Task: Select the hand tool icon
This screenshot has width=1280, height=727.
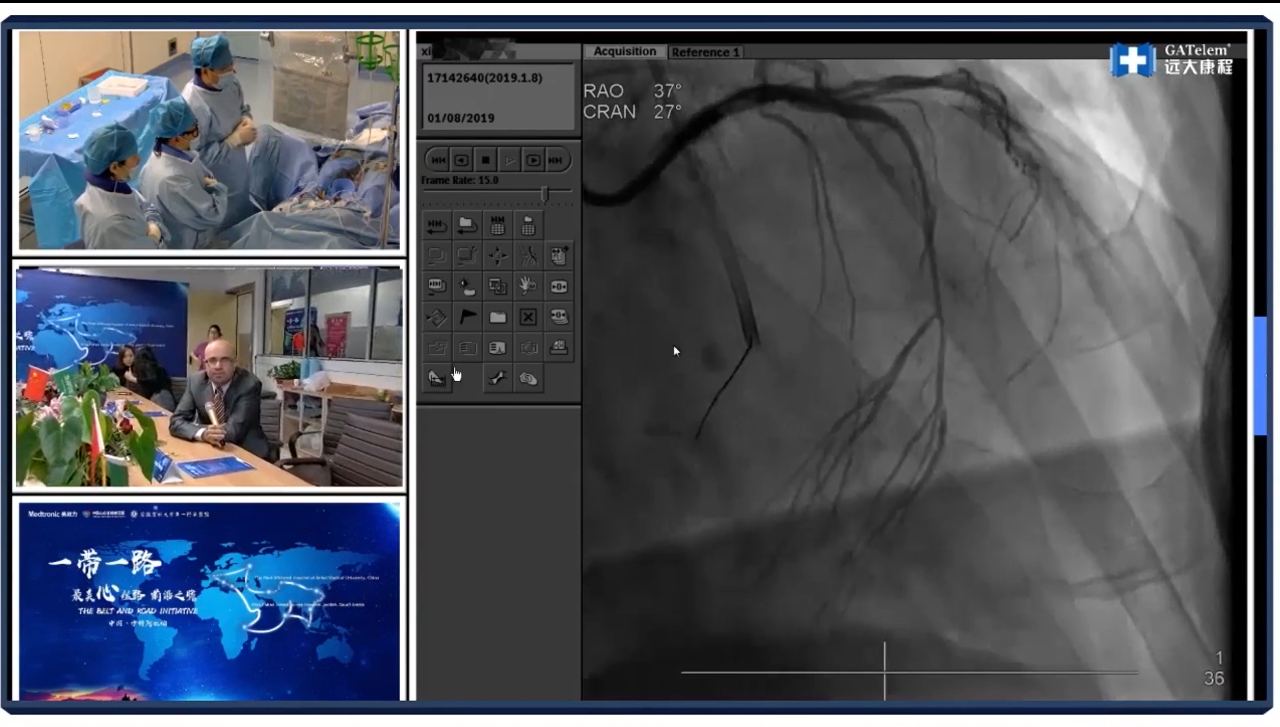Action: pos(528,286)
